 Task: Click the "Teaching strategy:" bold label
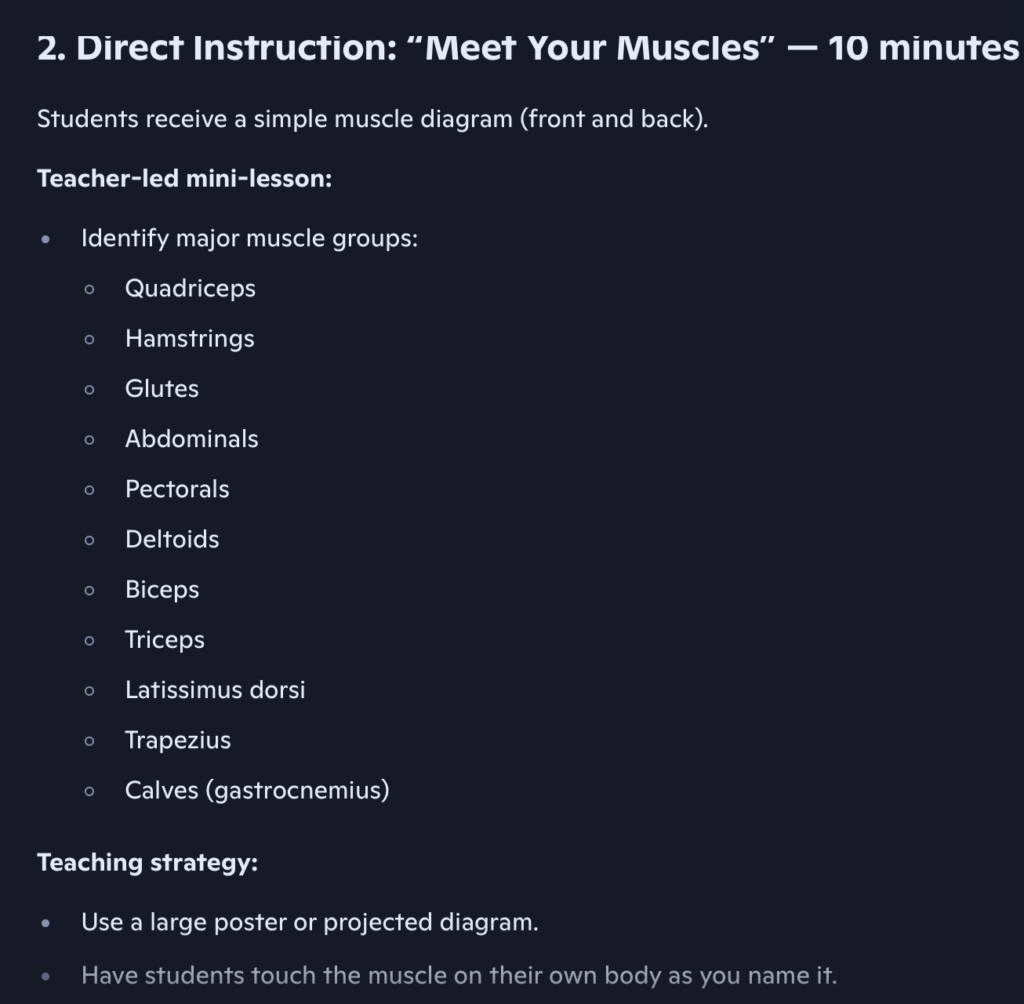pyautogui.click(x=147, y=862)
